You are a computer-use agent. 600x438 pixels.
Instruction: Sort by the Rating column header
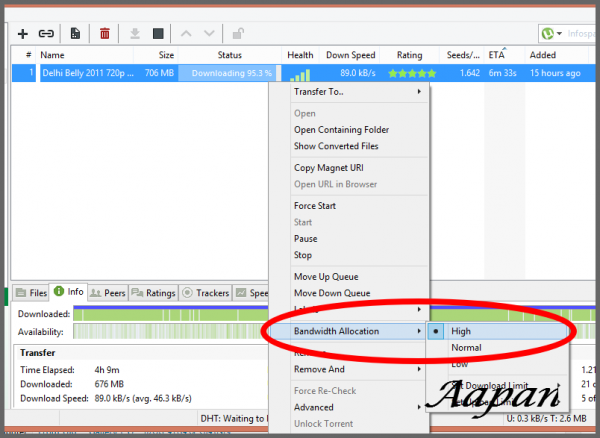tap(409, 55)
